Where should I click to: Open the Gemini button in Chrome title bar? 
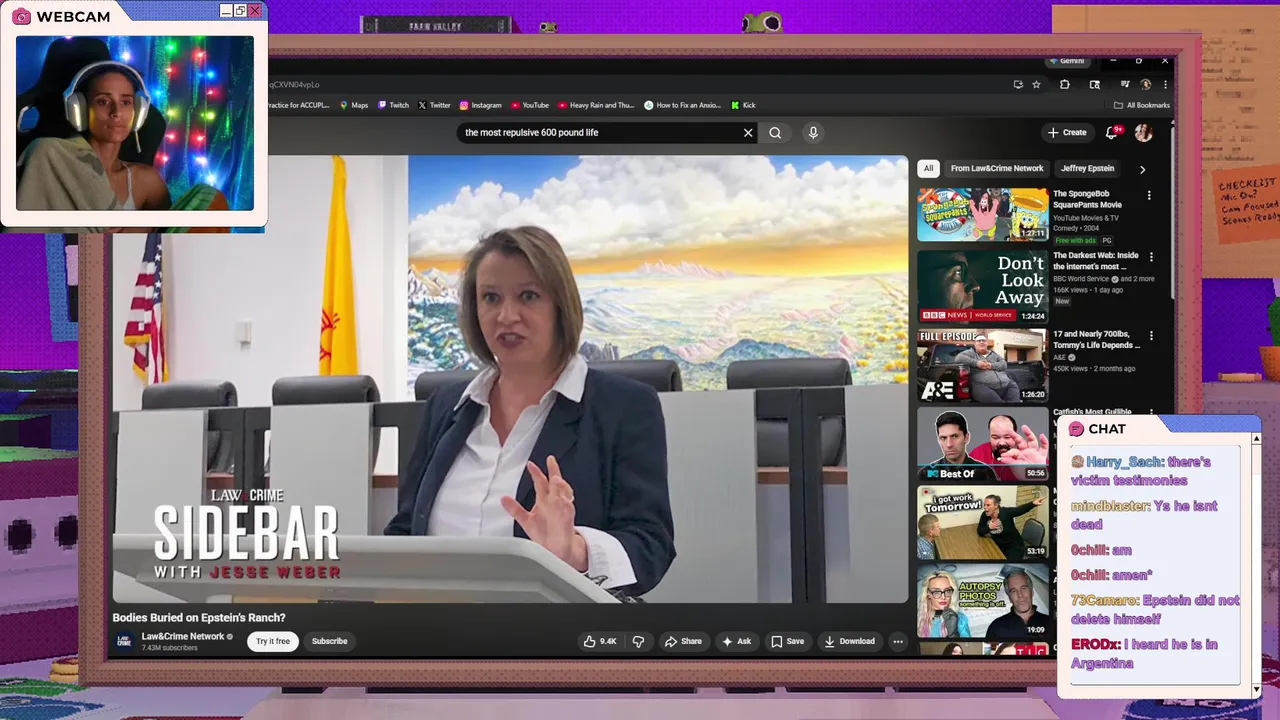[x=1066, y=61]
